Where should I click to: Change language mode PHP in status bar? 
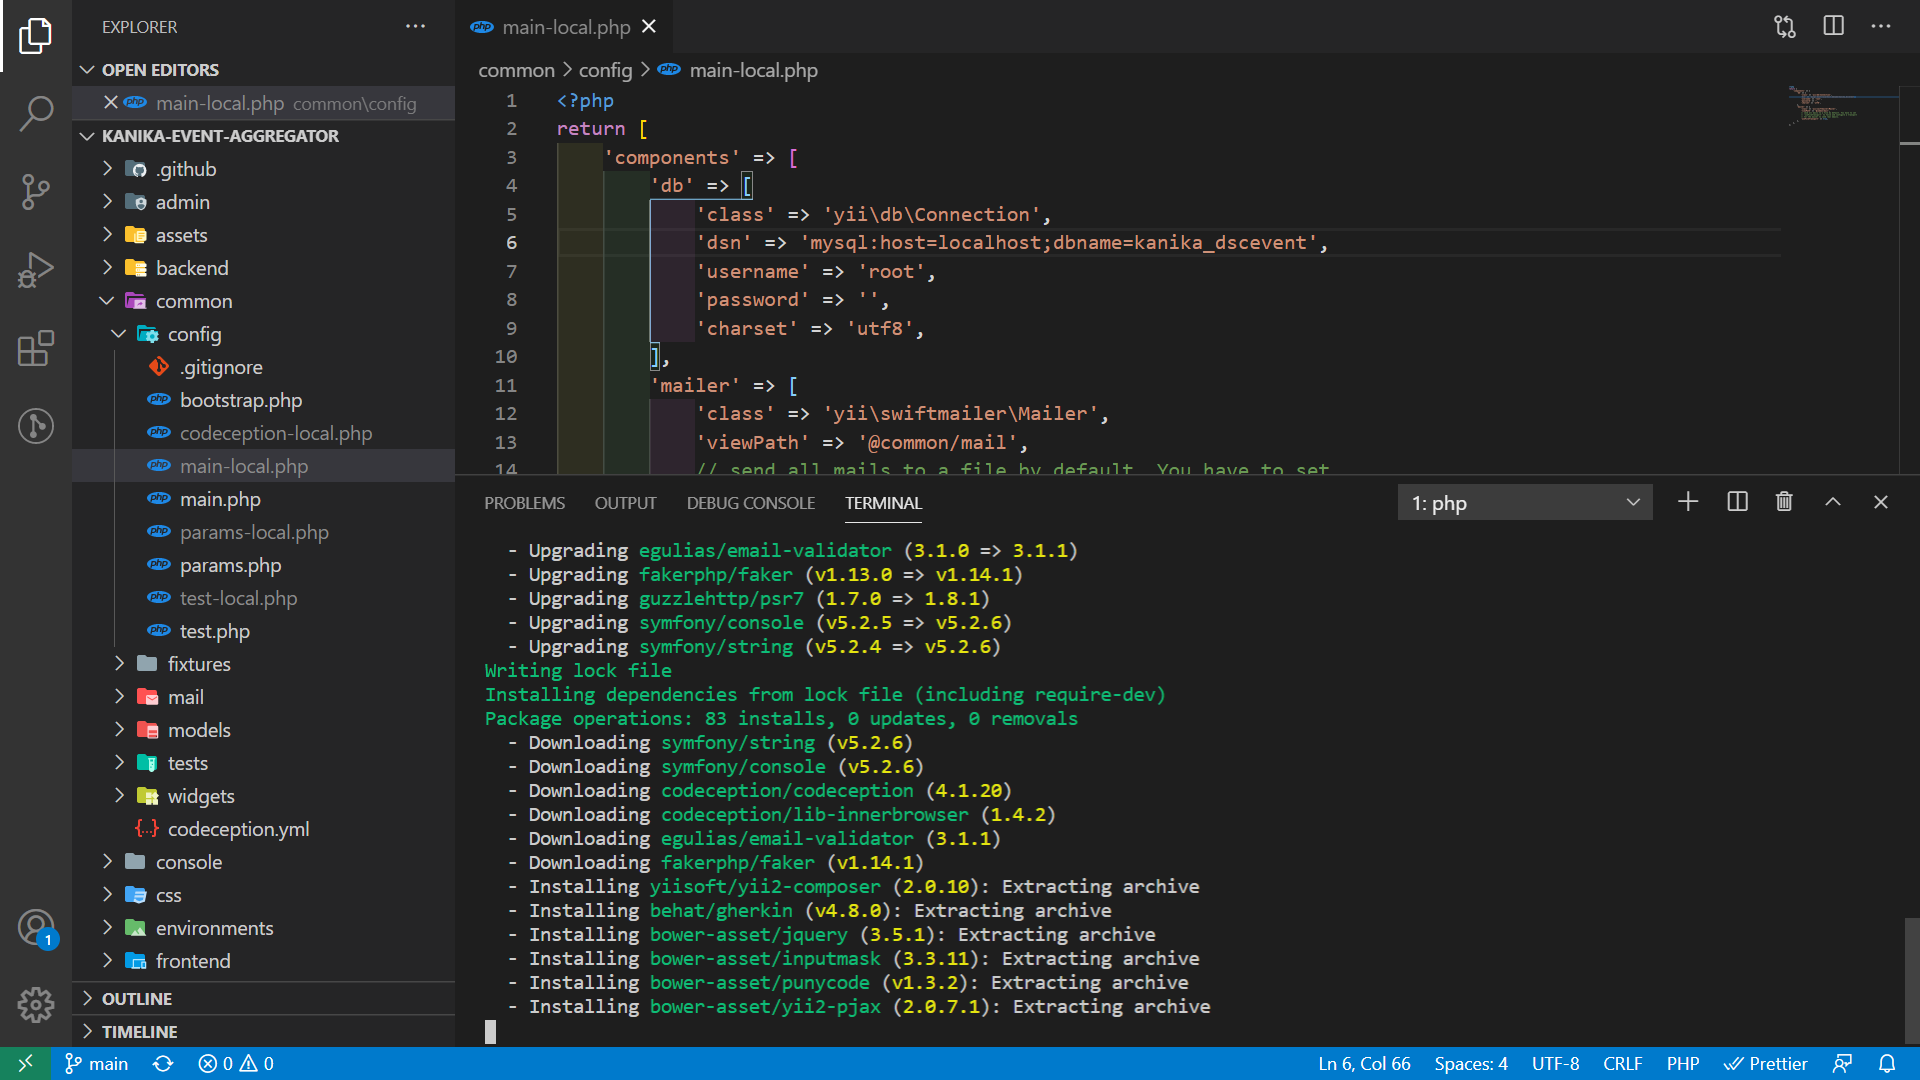pos(1683,1064)
